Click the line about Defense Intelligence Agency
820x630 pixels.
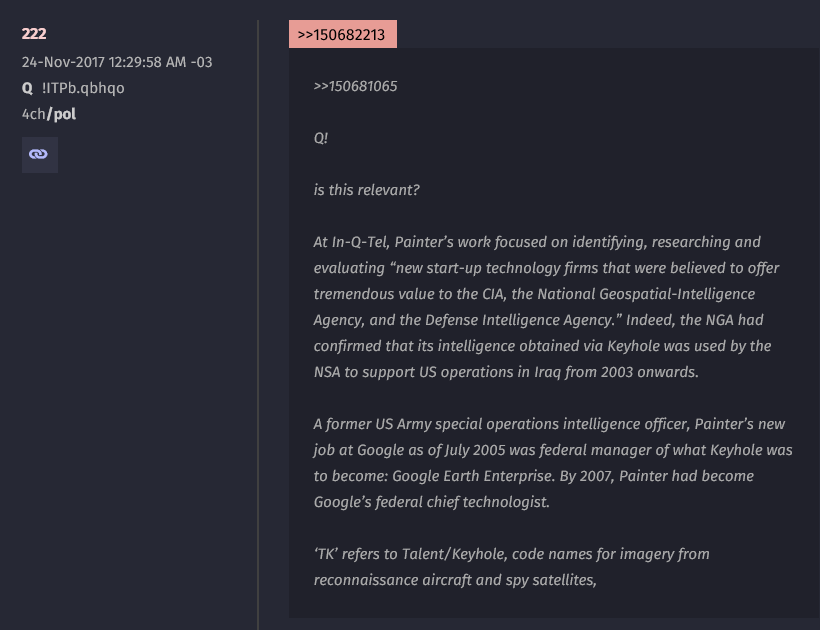(538, 320)
